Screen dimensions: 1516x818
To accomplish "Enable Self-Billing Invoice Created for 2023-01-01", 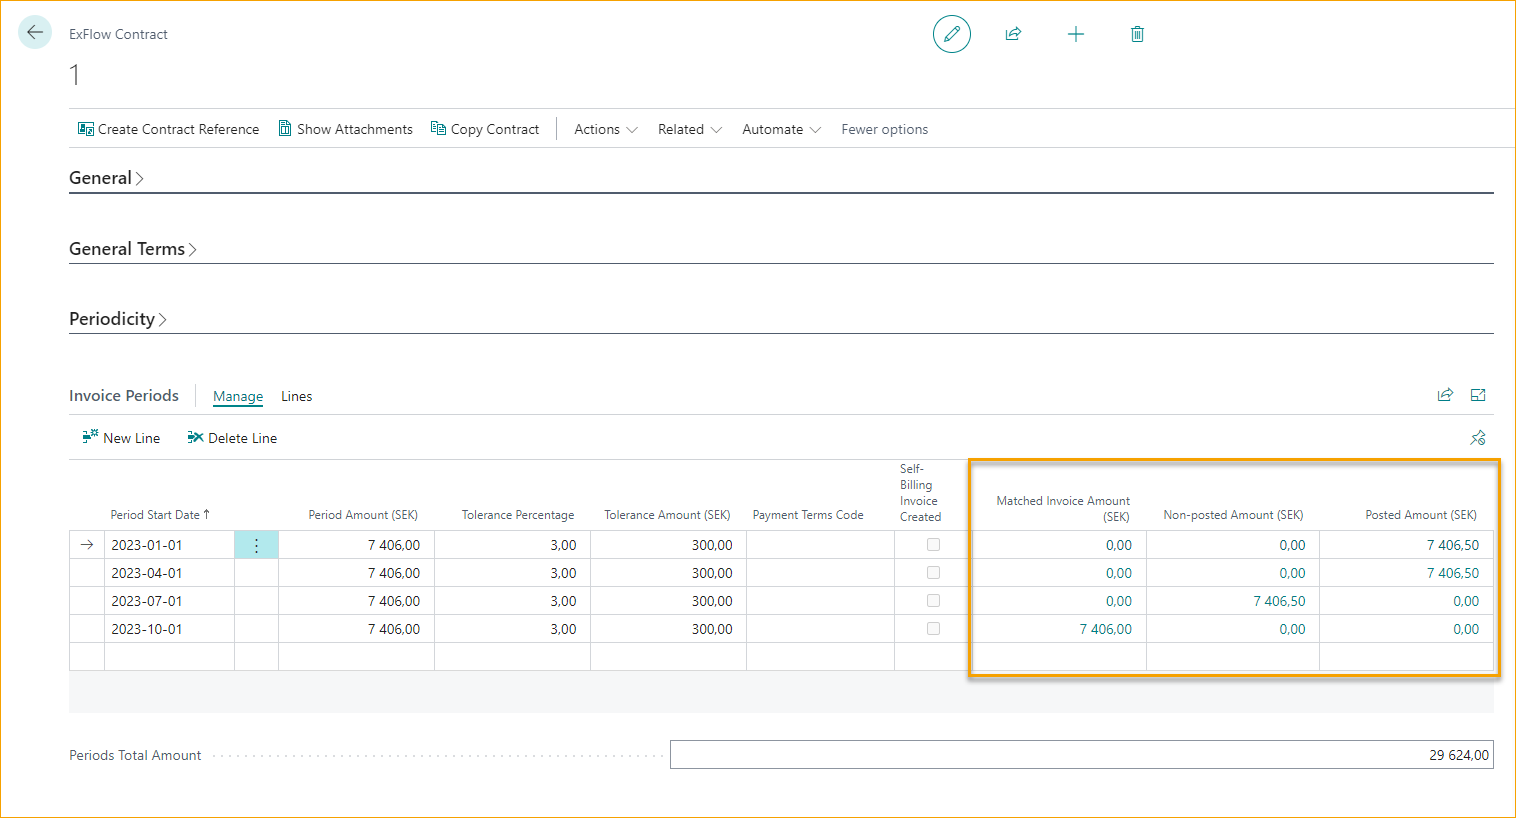I will 933,544.
